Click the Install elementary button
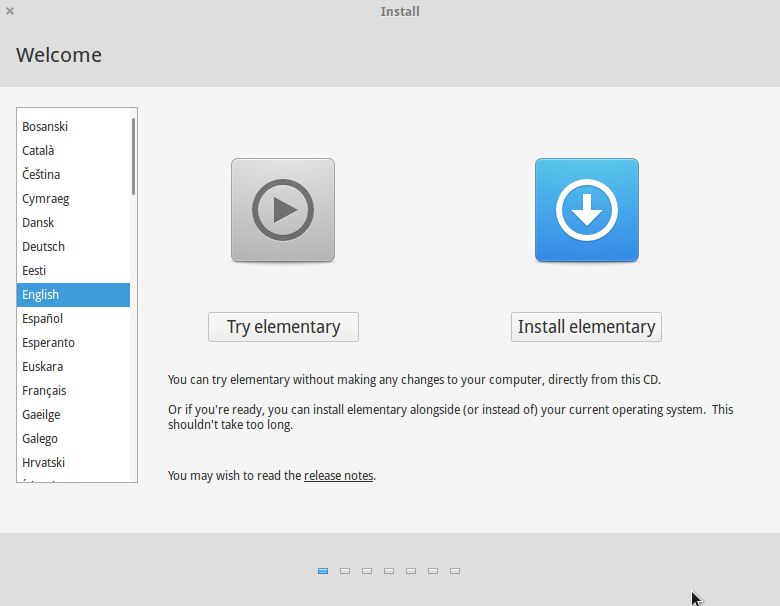Screen dimensions: 780x606 [586, 327]
